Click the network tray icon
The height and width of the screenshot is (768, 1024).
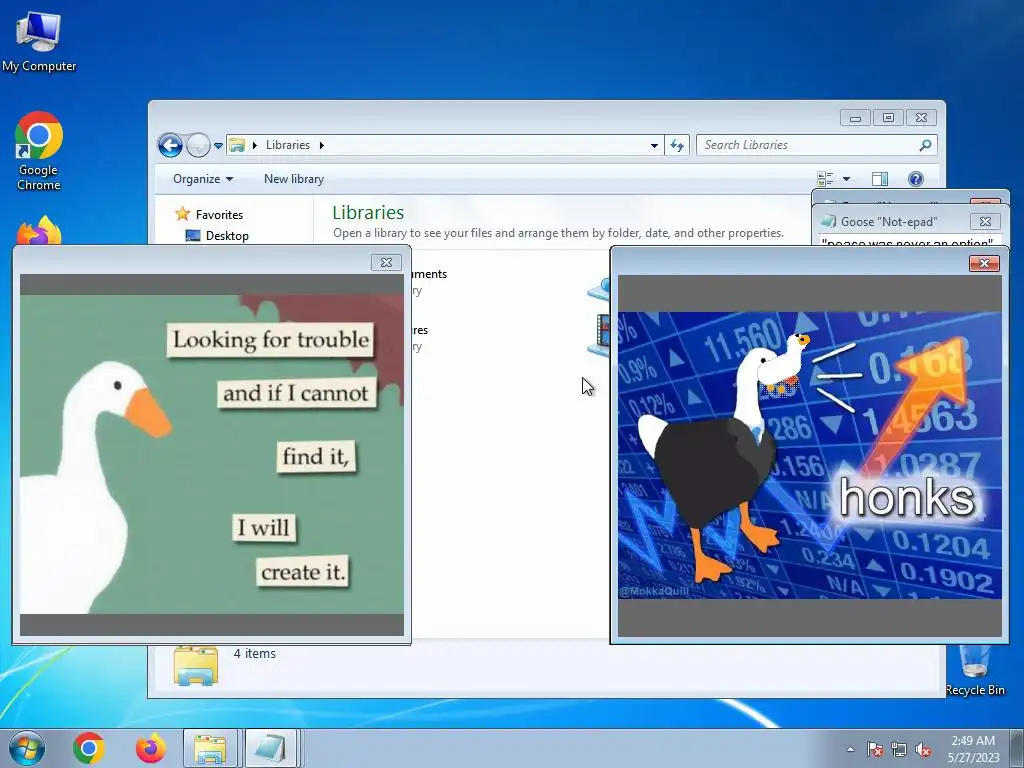point(899,749)
